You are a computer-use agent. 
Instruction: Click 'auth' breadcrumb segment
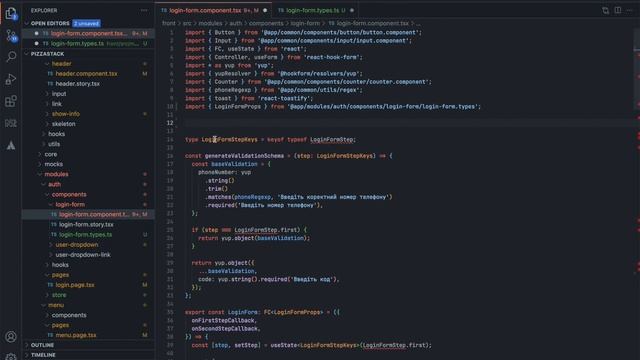pos(236,24)
